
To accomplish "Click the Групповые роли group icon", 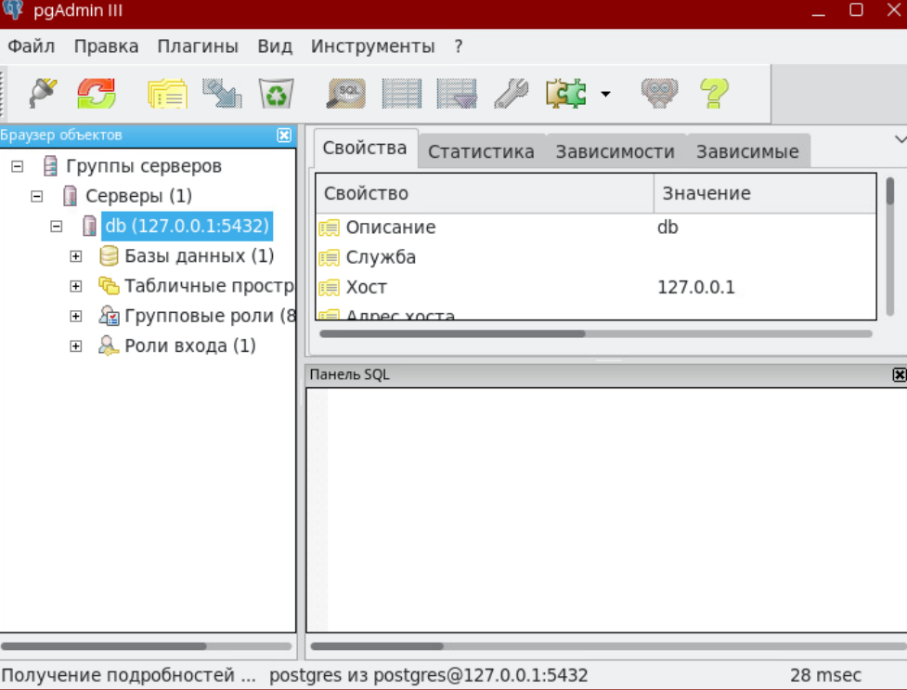I will tap(109, 316).
